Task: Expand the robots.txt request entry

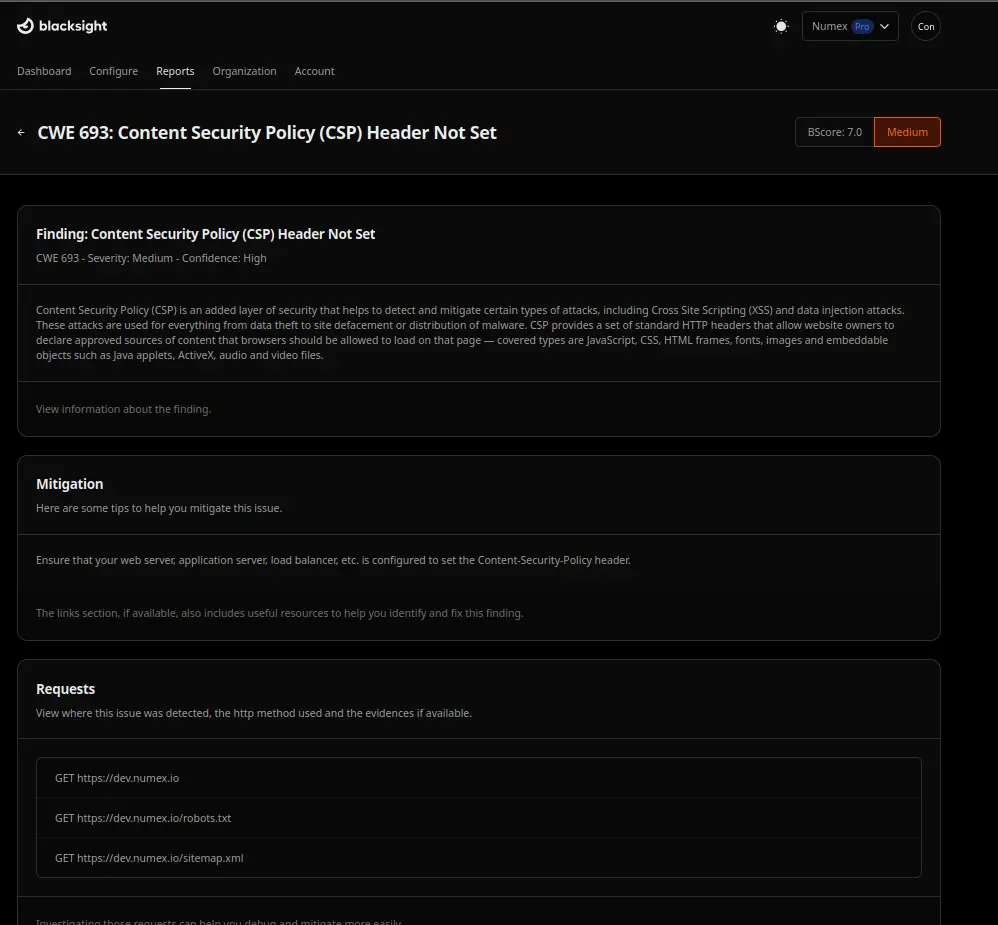Action: coord(478,818)
